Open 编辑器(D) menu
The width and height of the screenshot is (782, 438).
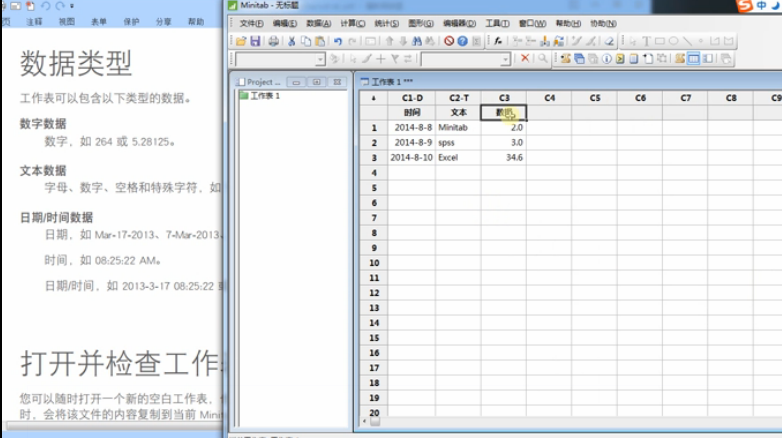459,23
